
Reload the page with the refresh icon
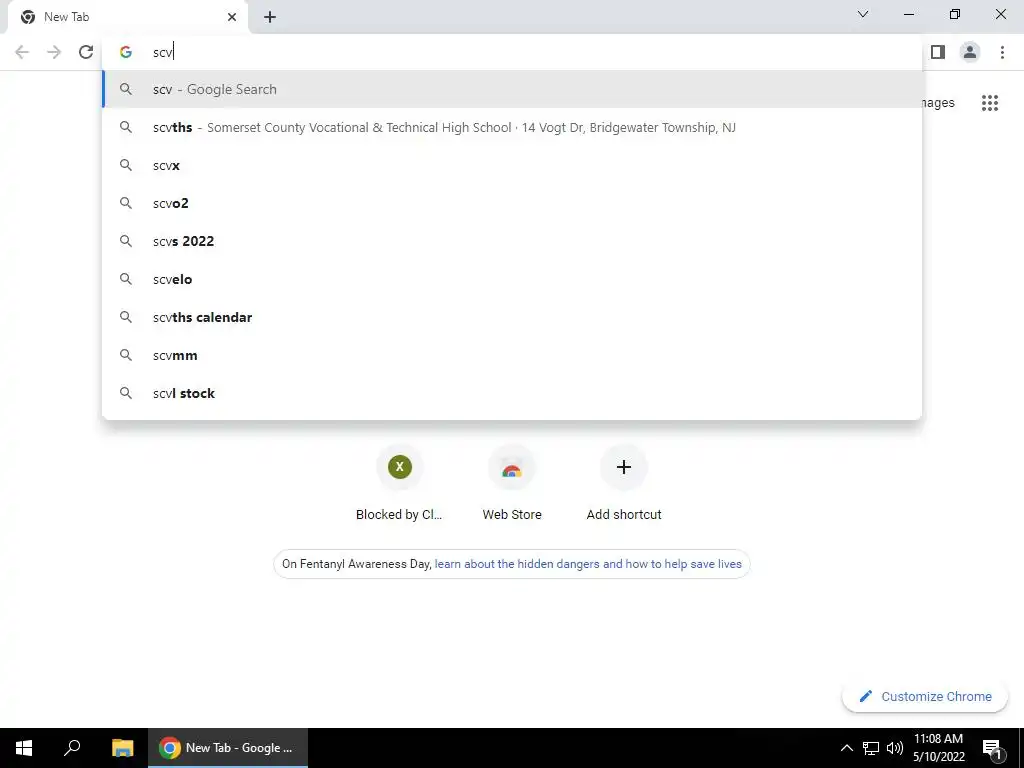pyautogui.click(x=86, y=52)
